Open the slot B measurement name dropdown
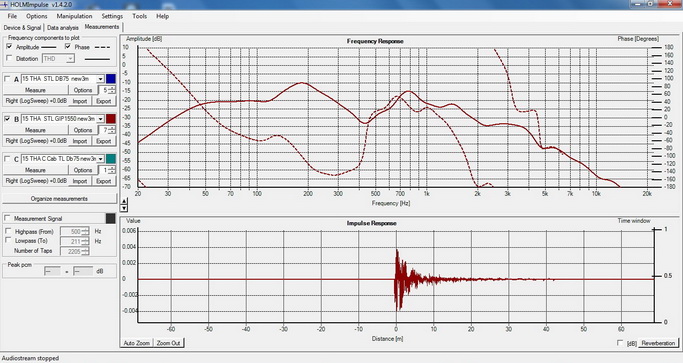 tap(100, 119)
